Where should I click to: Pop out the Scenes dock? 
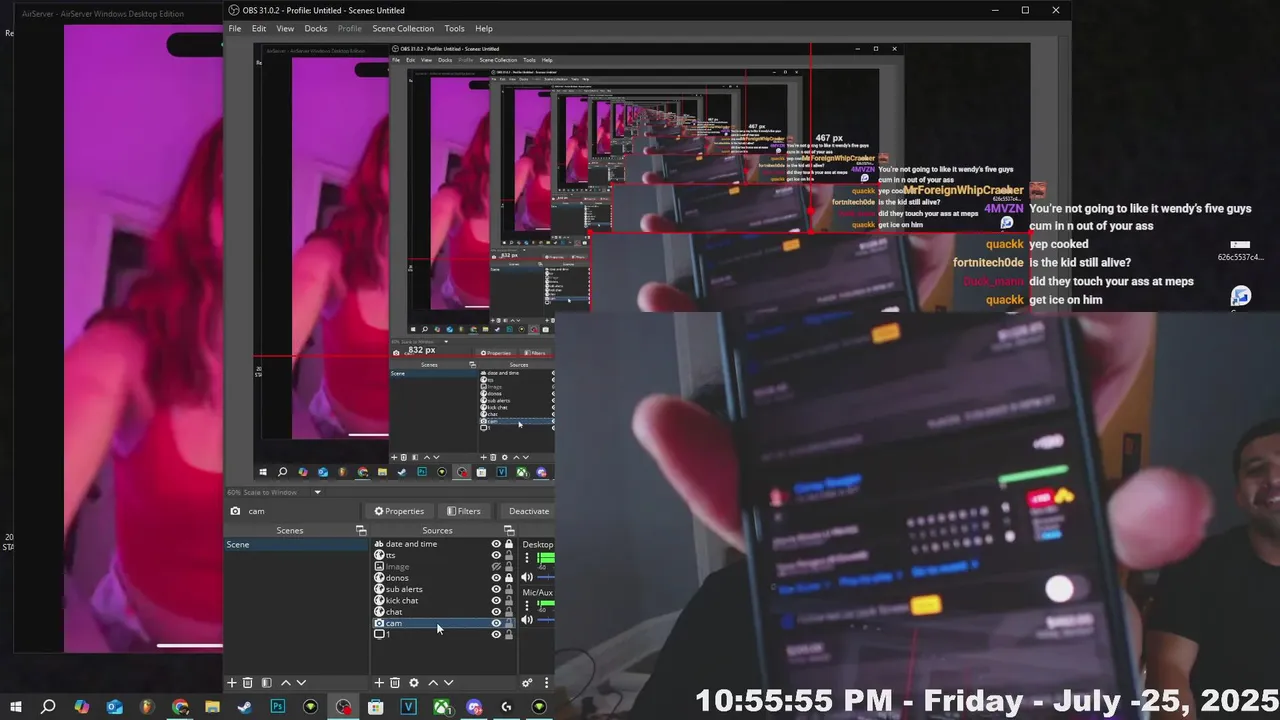tap(361, 530)
